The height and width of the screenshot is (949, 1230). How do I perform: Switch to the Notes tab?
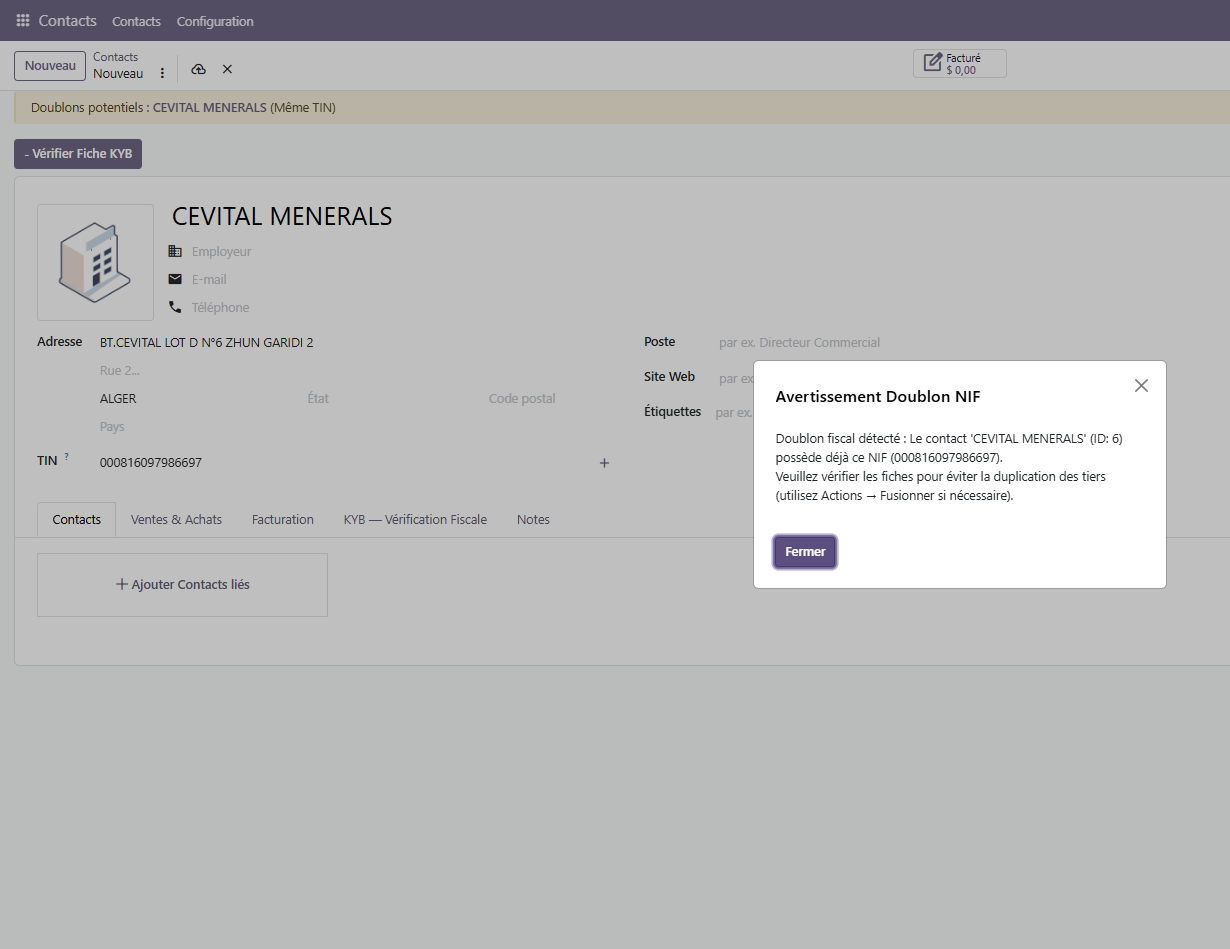click(533, 519)
